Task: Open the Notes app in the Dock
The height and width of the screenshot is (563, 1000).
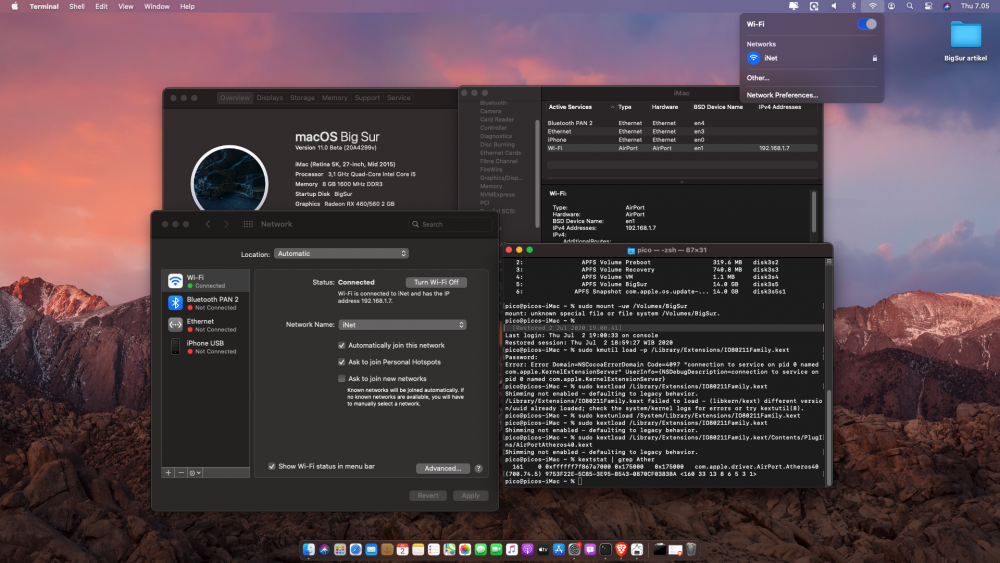Action: (418, 549)
